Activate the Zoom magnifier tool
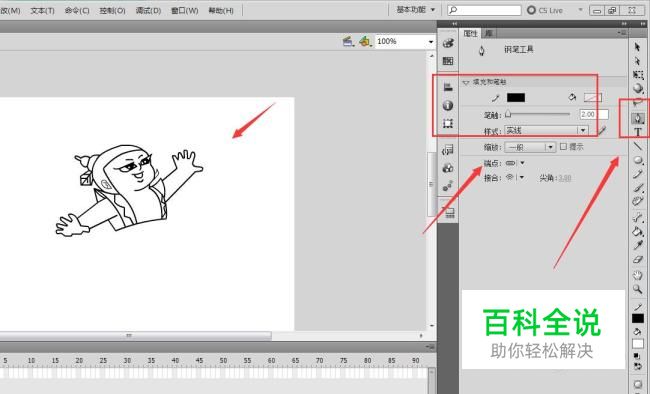Viewport: 650px width, 394px height. 638,289
